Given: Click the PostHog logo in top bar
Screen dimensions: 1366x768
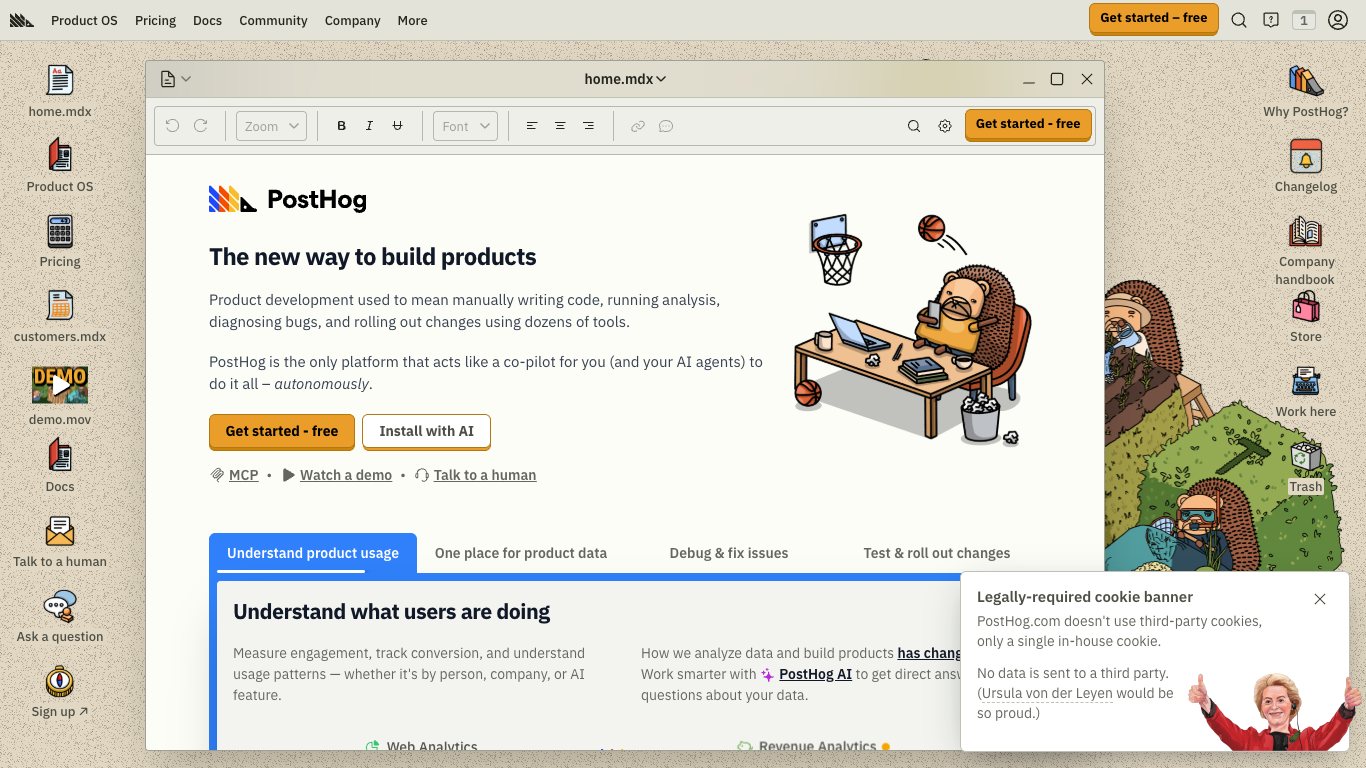Looking at the screenshot, I should click(x=22, y=20).
